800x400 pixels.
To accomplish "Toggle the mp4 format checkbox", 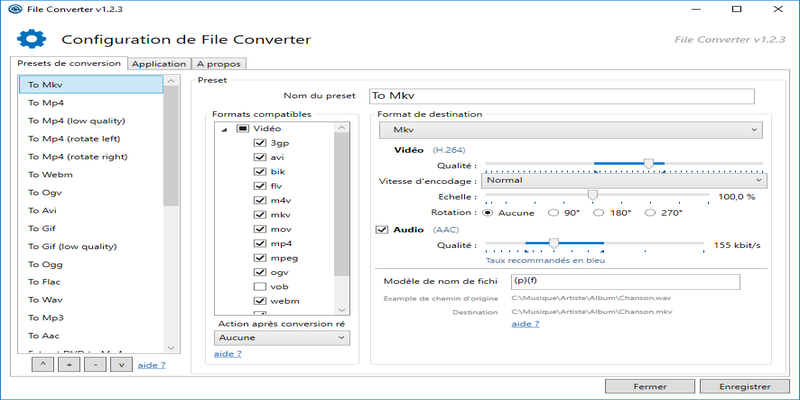I will tap(260, 243).
